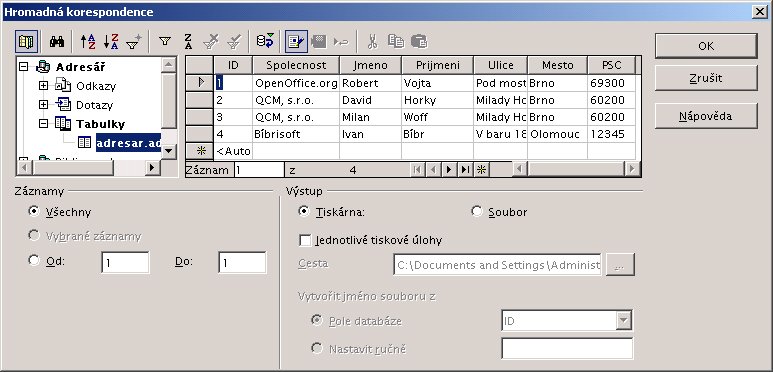Click the Od: number field

click(125, 263)
